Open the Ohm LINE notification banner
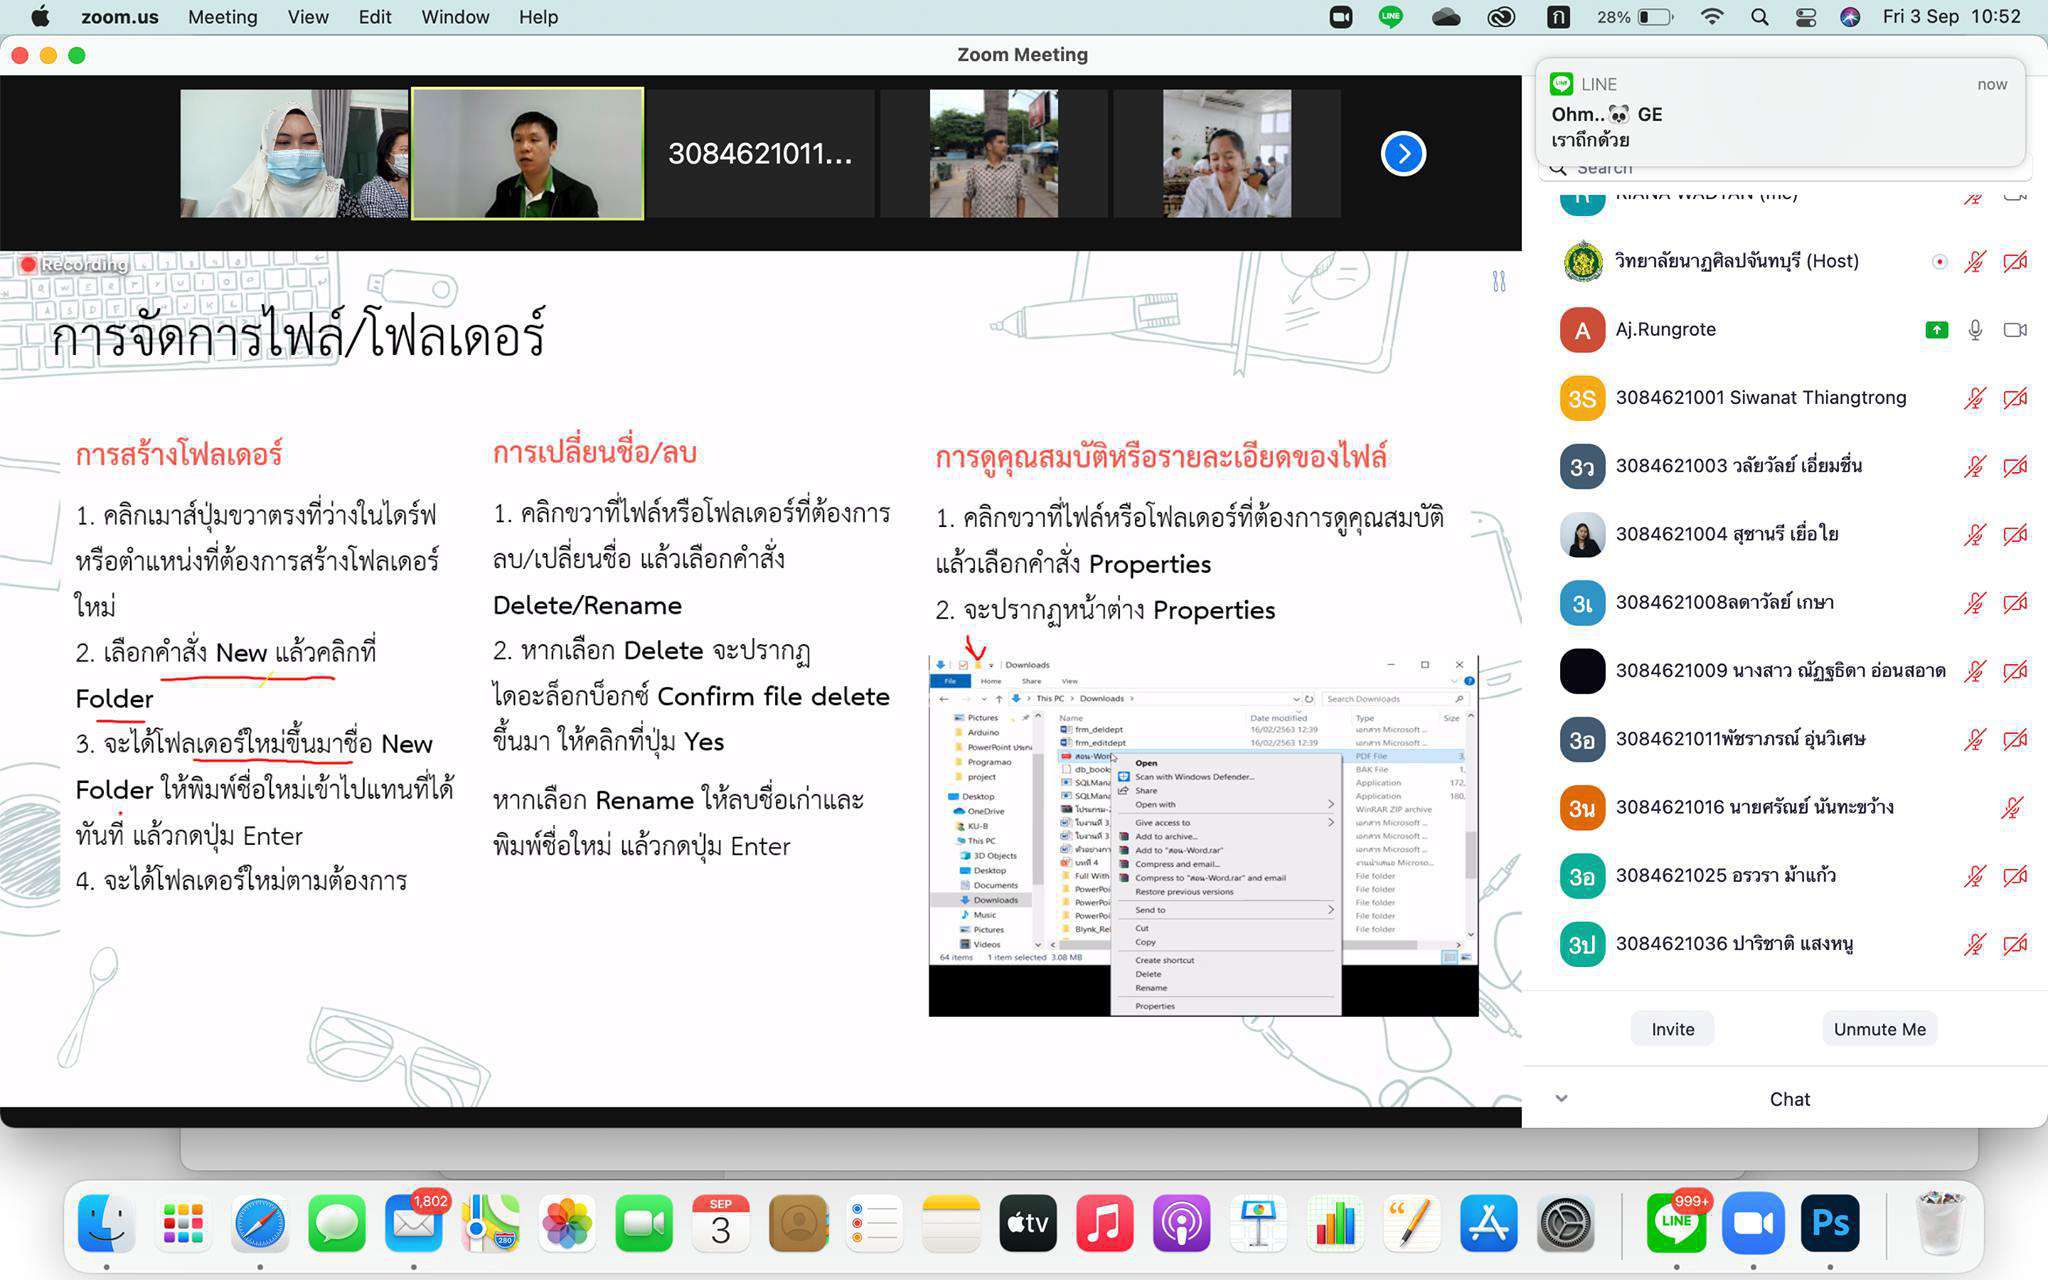The image size is (2048, 1280). tap(1780, 111)
